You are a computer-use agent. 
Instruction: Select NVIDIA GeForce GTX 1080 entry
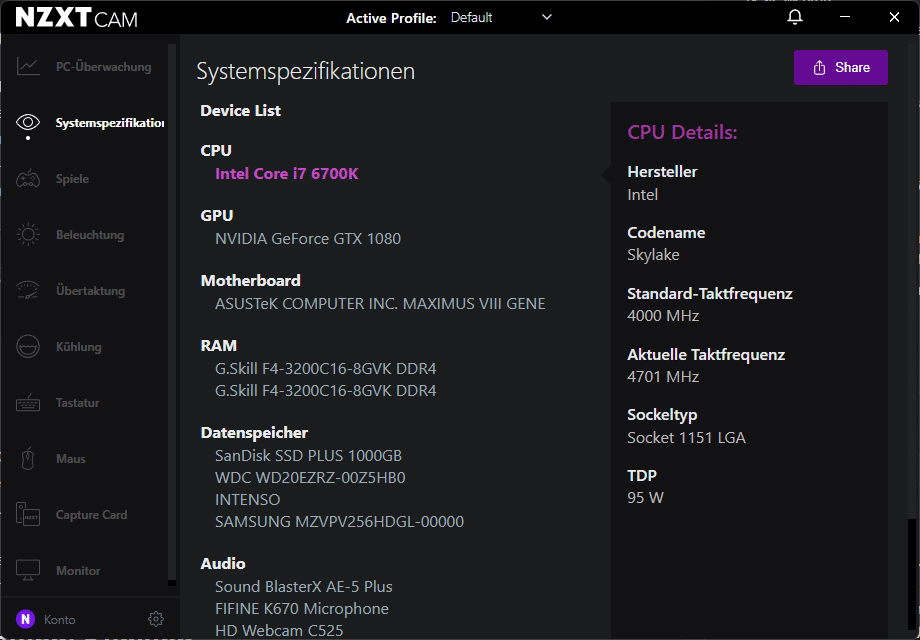tap(307, 239)
